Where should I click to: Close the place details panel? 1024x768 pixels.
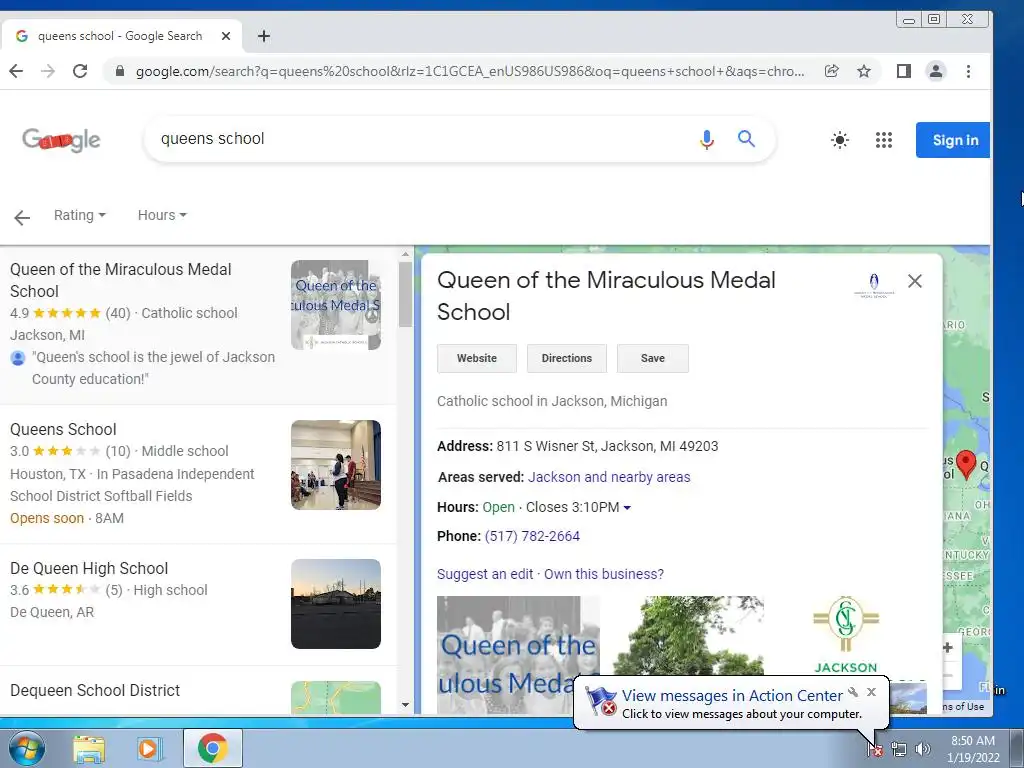(x=915, y=281)
